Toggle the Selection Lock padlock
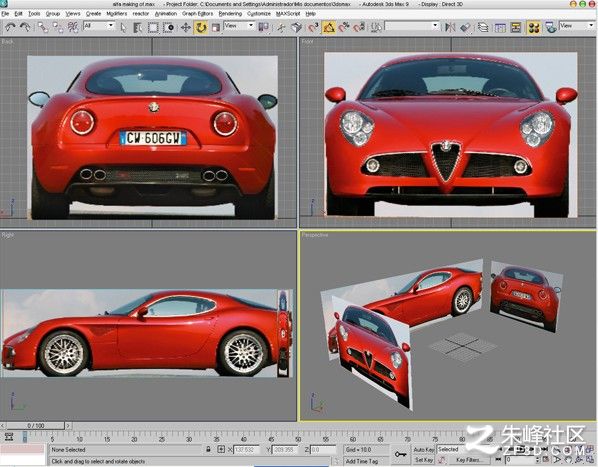 208,449
